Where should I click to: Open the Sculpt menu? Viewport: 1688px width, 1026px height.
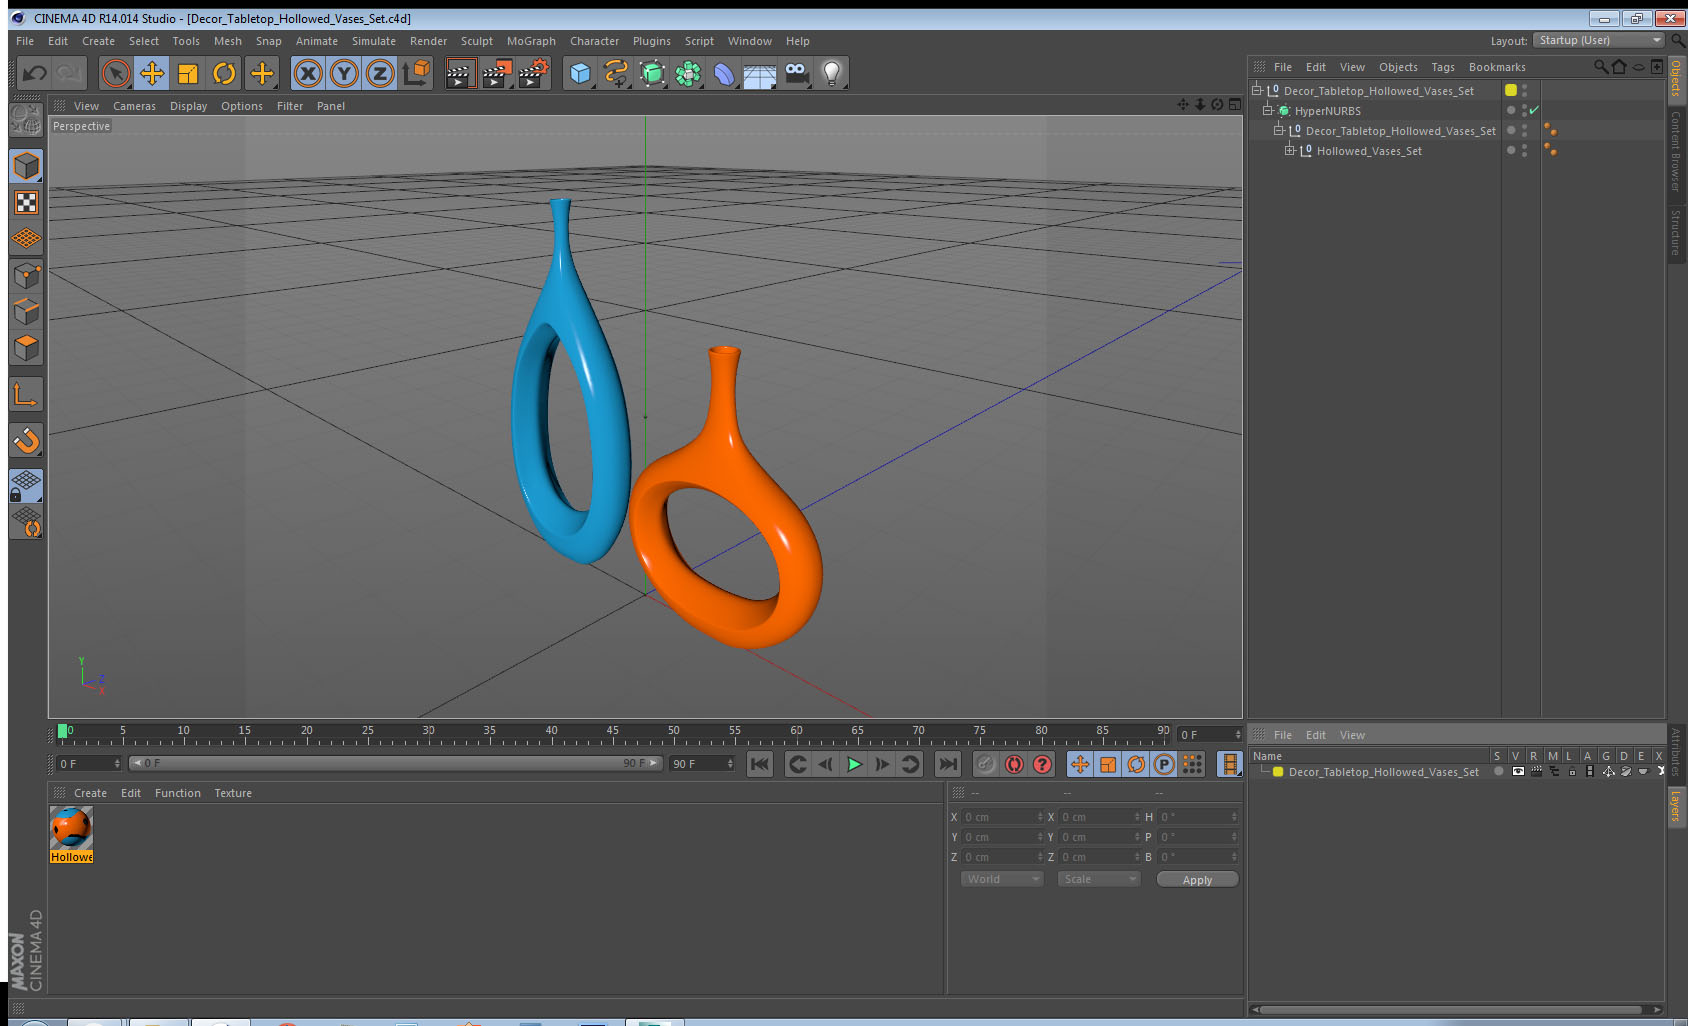tap(476, 41)
